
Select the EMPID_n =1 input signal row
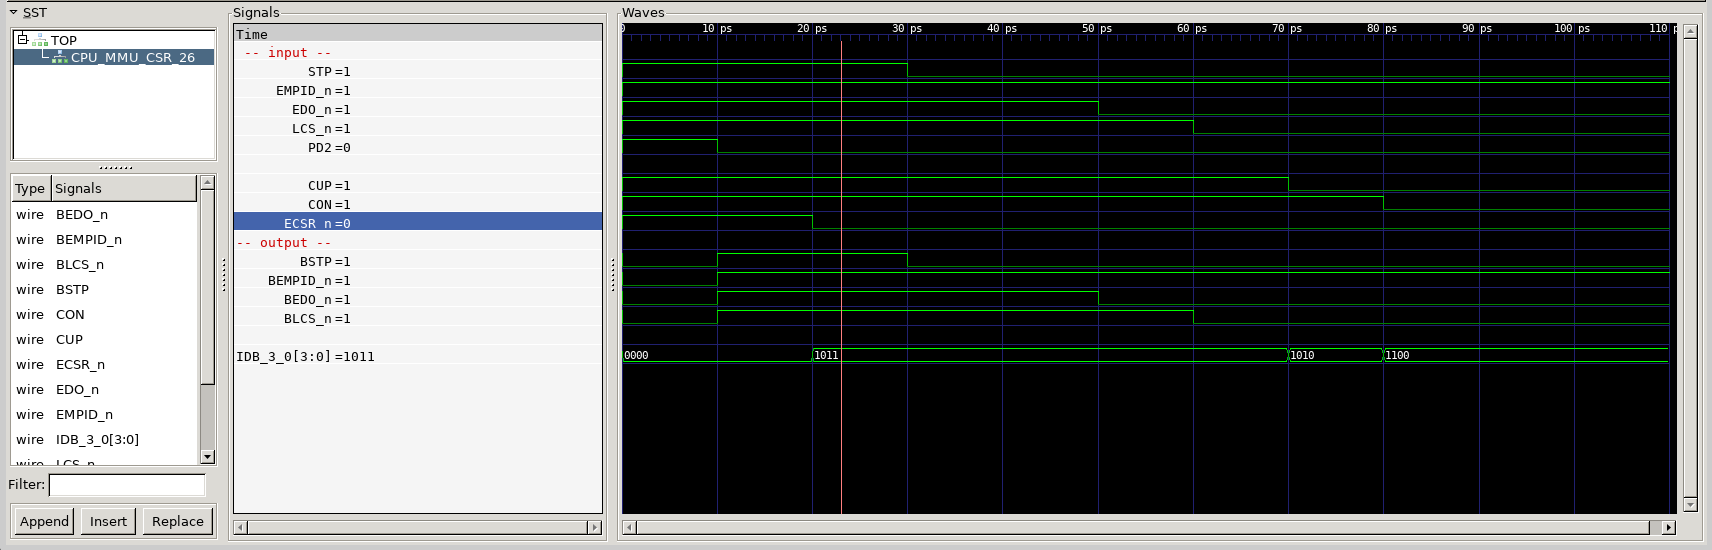[418, 91]
